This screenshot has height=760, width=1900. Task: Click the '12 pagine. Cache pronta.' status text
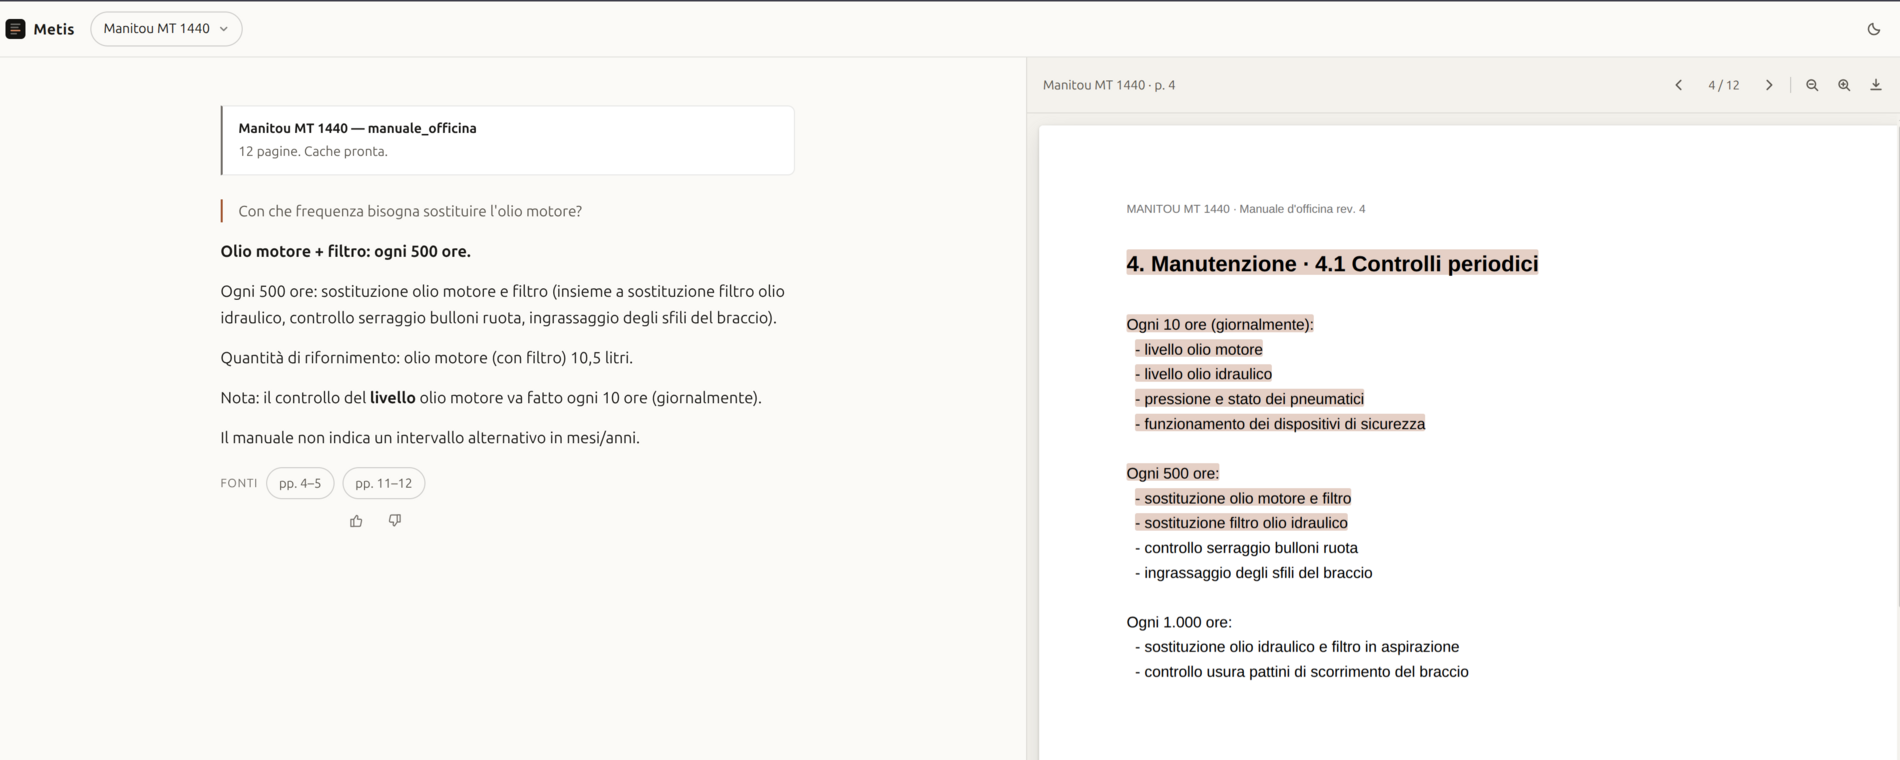313,152
